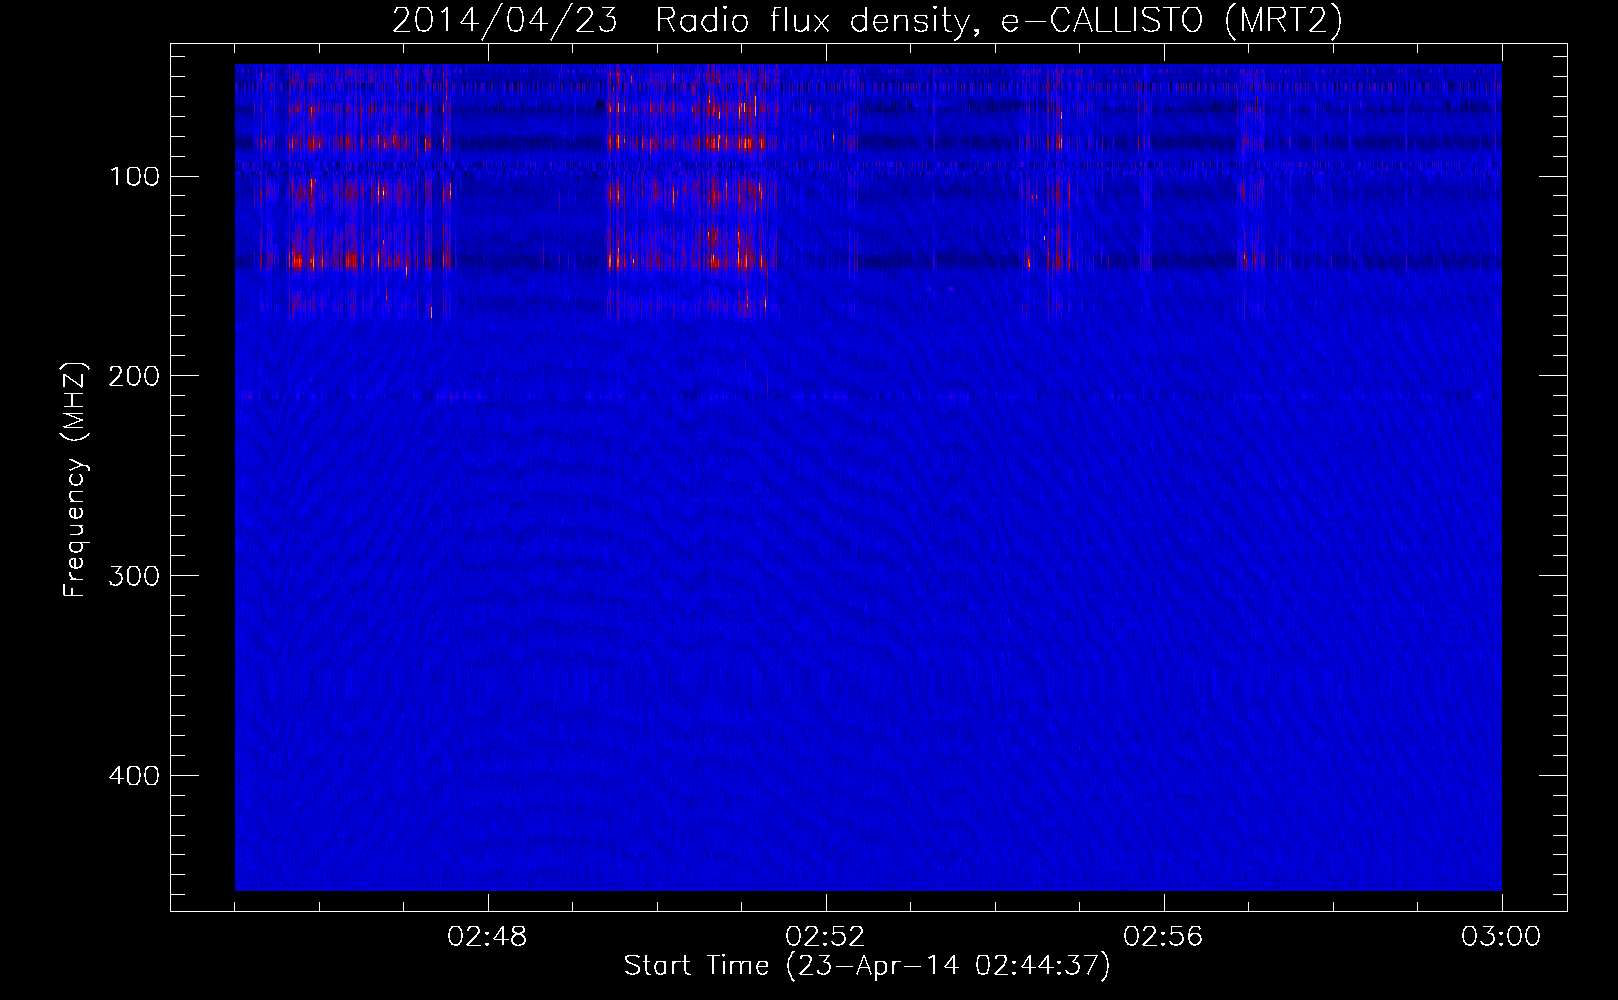Viewport: 1618px width, 1000px height.
Task: Click the 03:00 time axis label
Action: pyautogui.click(x=1501, y=937)
